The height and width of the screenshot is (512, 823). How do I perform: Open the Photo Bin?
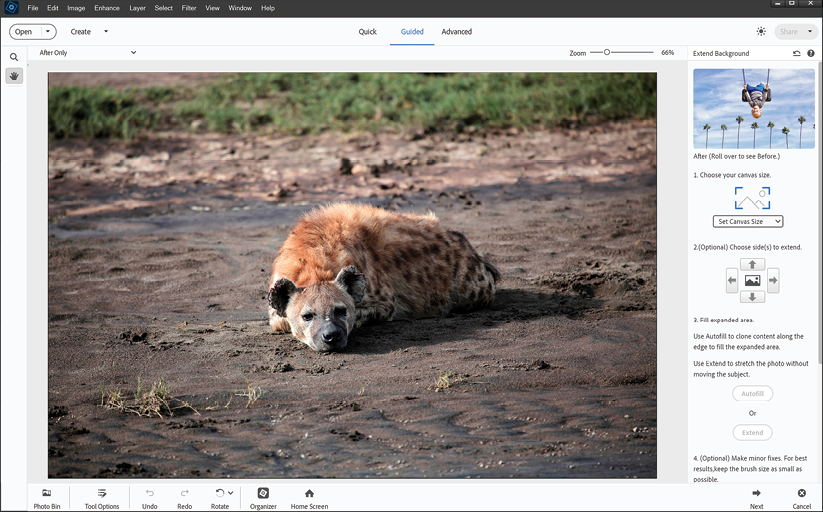coord(47,499)
